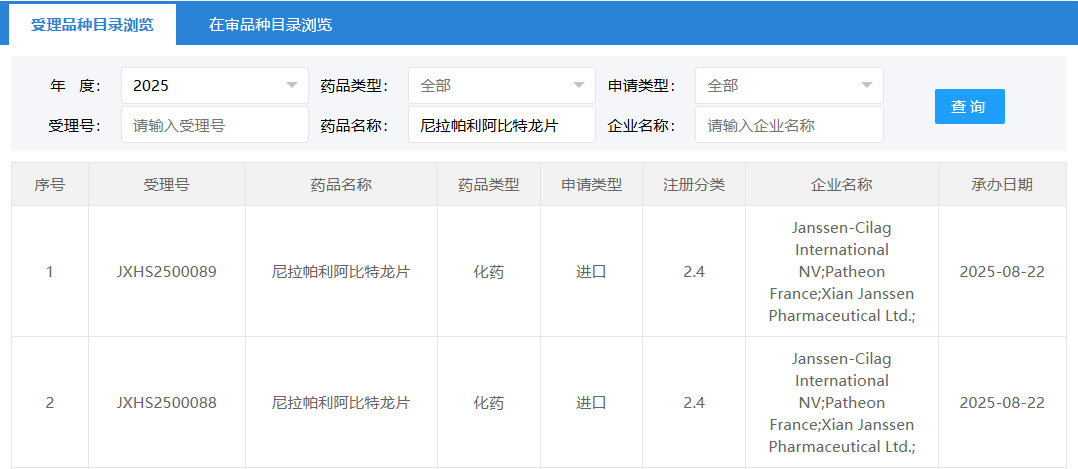Select the 受理品种目录浏览 tab
The height and width of the screenshot is (469, 1078).
[92, 25]
